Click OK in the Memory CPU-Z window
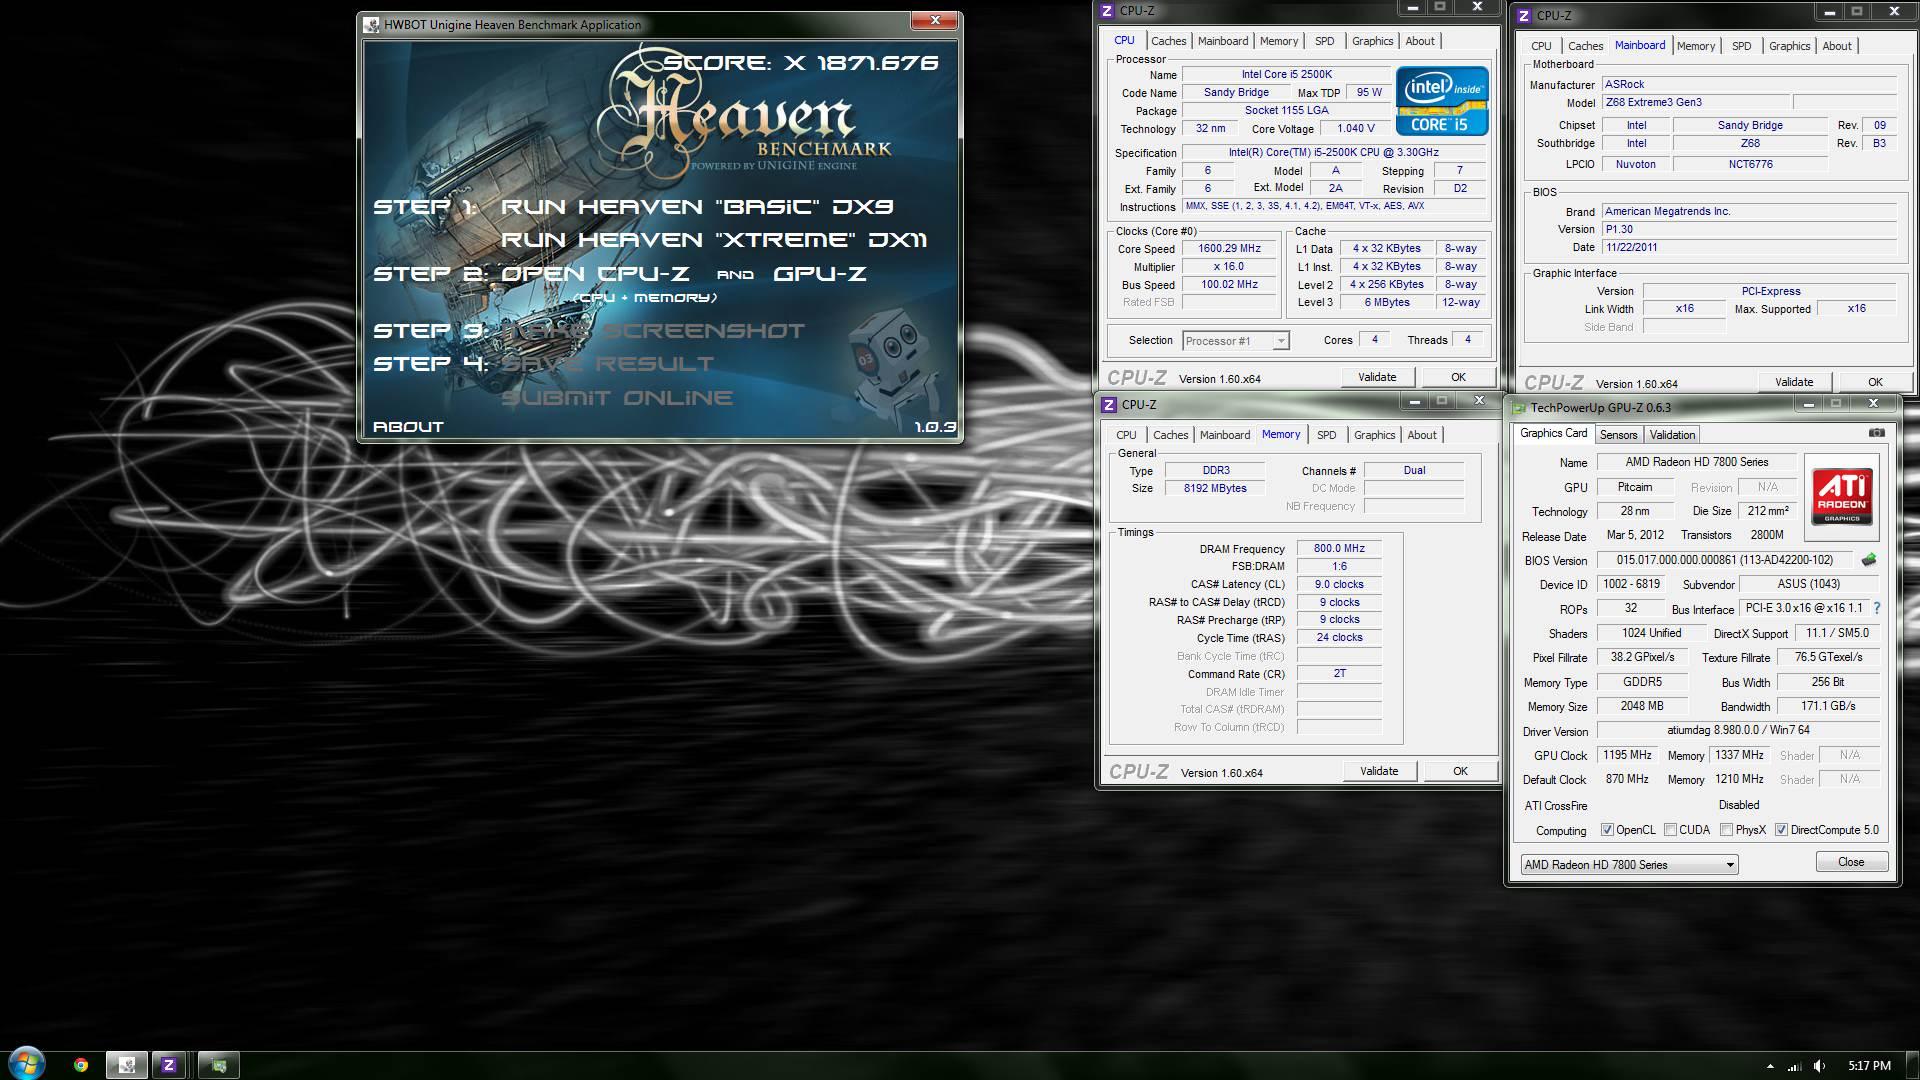This screenshot has height=1080, width=1920. pyautogui.click(x=1460, y=771)
